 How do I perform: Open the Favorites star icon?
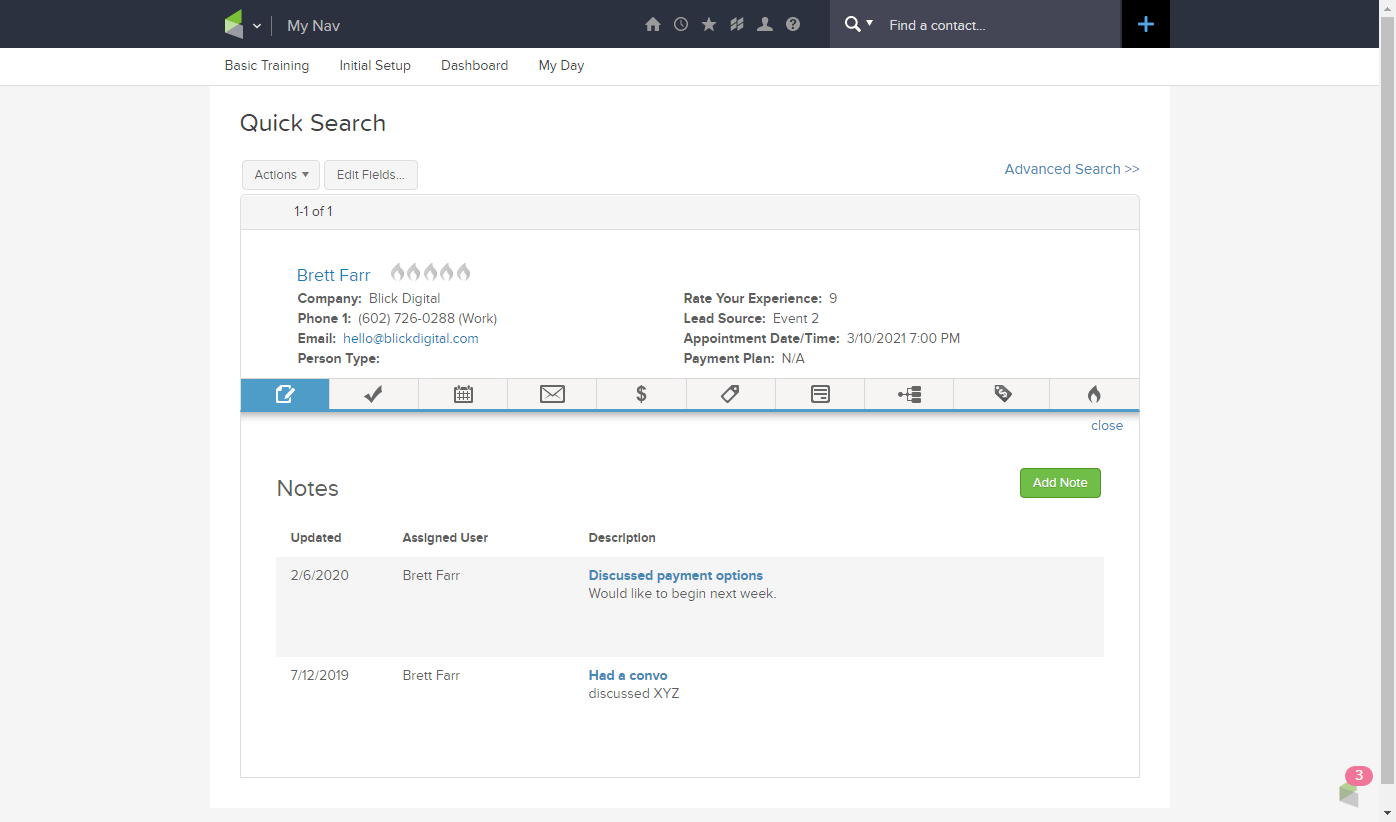pos(709,24)
